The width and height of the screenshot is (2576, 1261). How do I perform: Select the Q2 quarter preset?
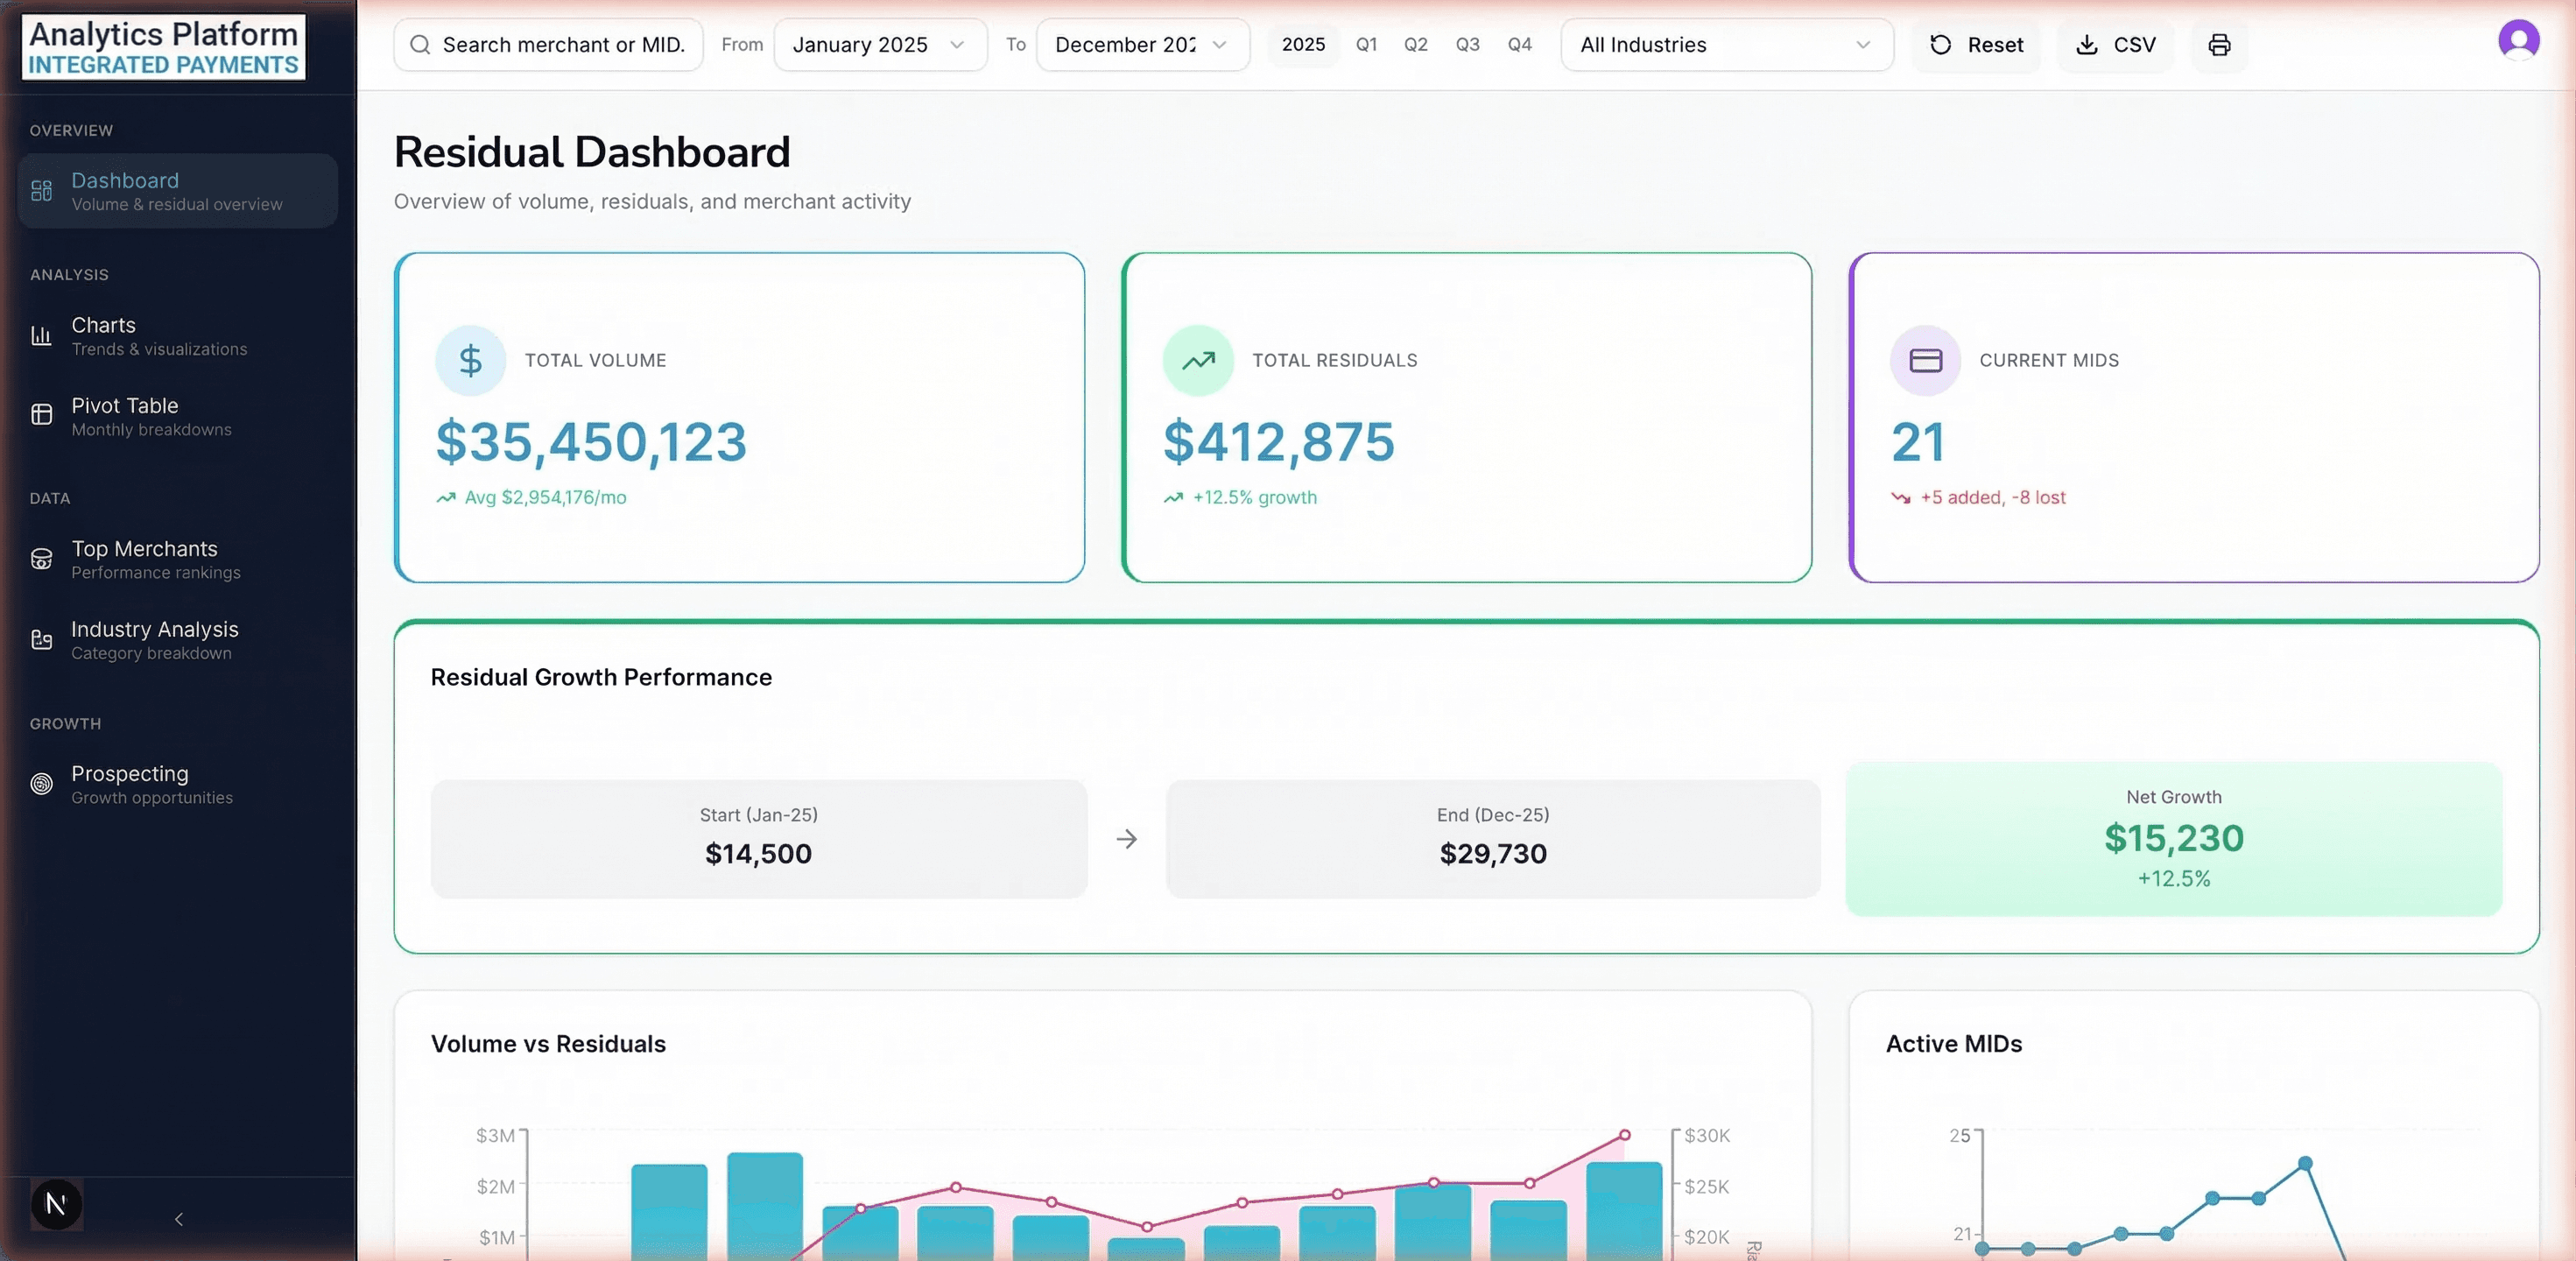coord(1415,45)
